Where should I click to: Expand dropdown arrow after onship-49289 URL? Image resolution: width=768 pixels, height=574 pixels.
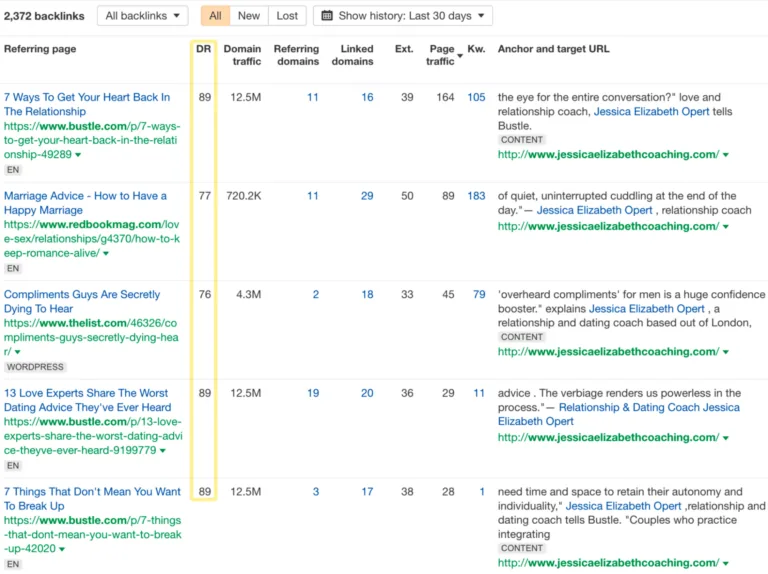[78, 155]
